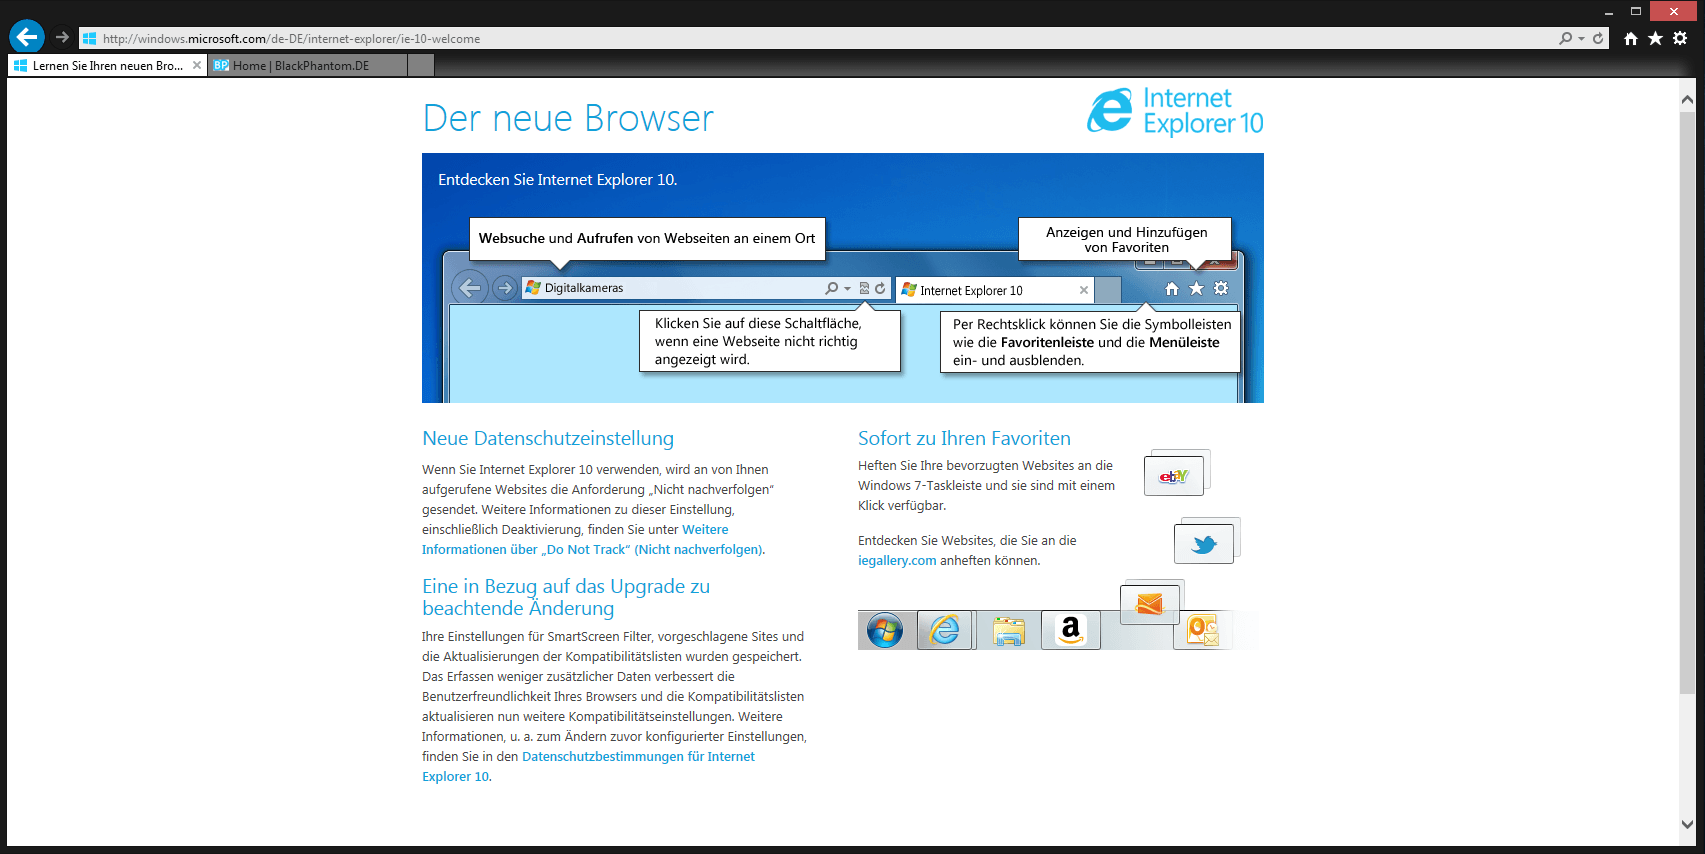Click the Windows Start orb in illustration
This screenshot has width=1705, height=854.
(885, 631)
